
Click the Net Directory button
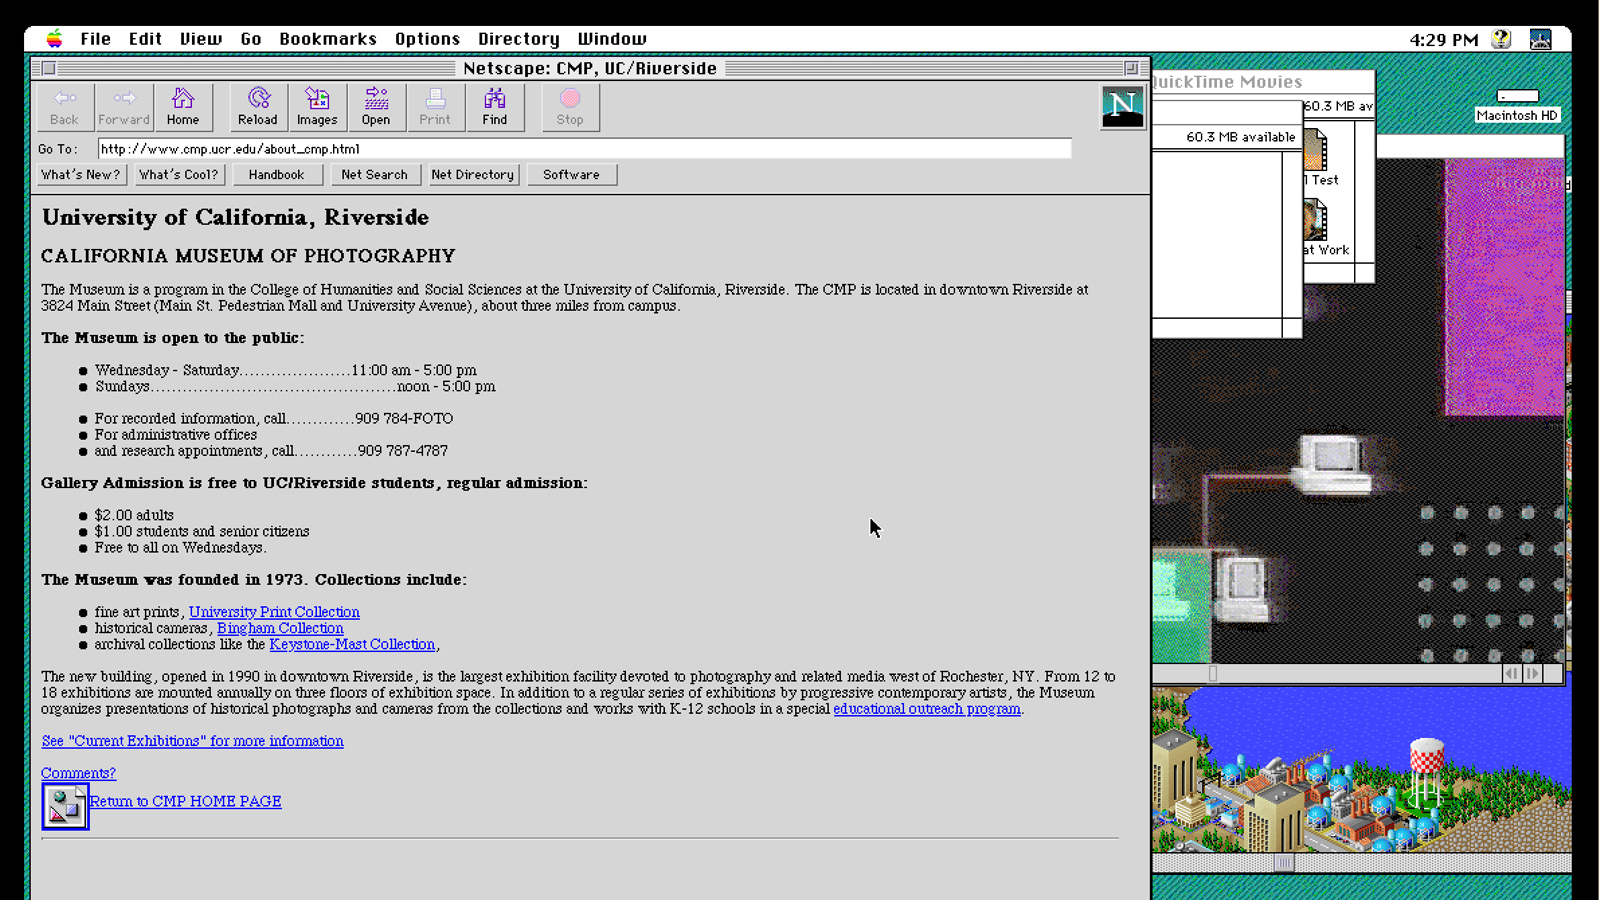pyautogui.click(x=472, y=175)
